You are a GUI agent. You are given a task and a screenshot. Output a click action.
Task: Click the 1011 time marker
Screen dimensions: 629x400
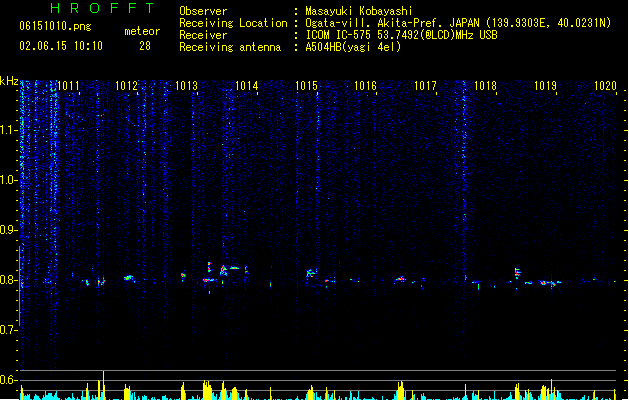(68, 86)
